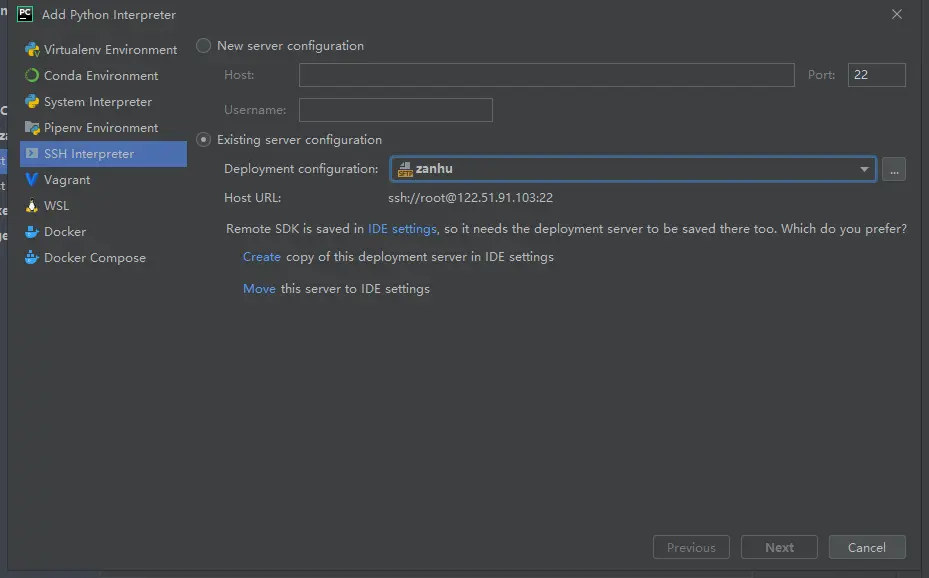Click the Vagrant V icon
Screen dimensions: 929x578
pyautogui.click(x=32, y=179)
